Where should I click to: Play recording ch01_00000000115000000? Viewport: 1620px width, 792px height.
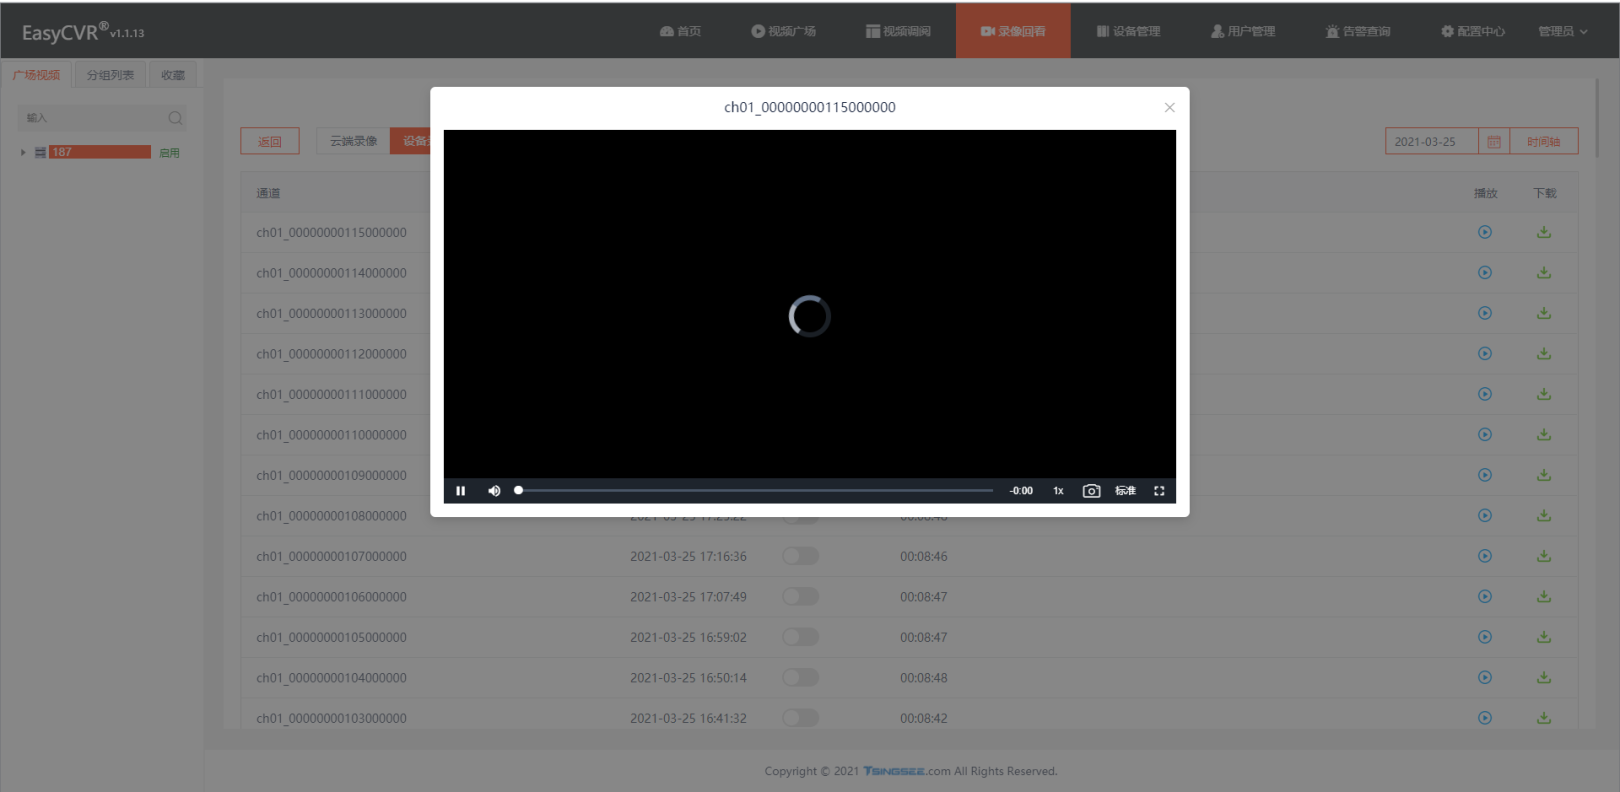(1485, 232)
